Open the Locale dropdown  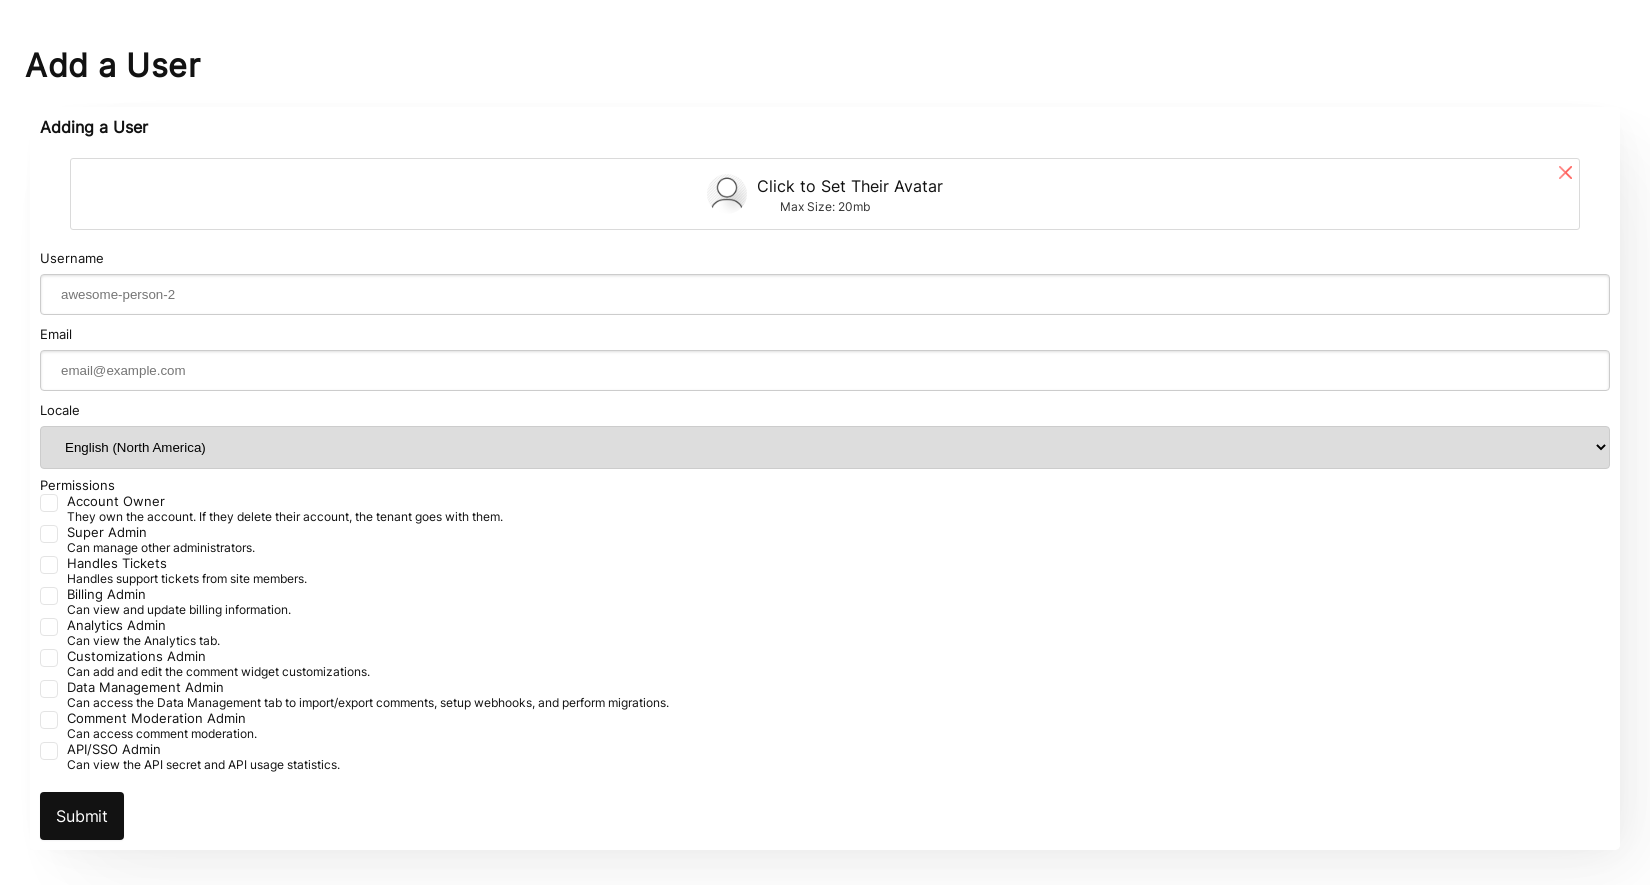coord(824,447)
